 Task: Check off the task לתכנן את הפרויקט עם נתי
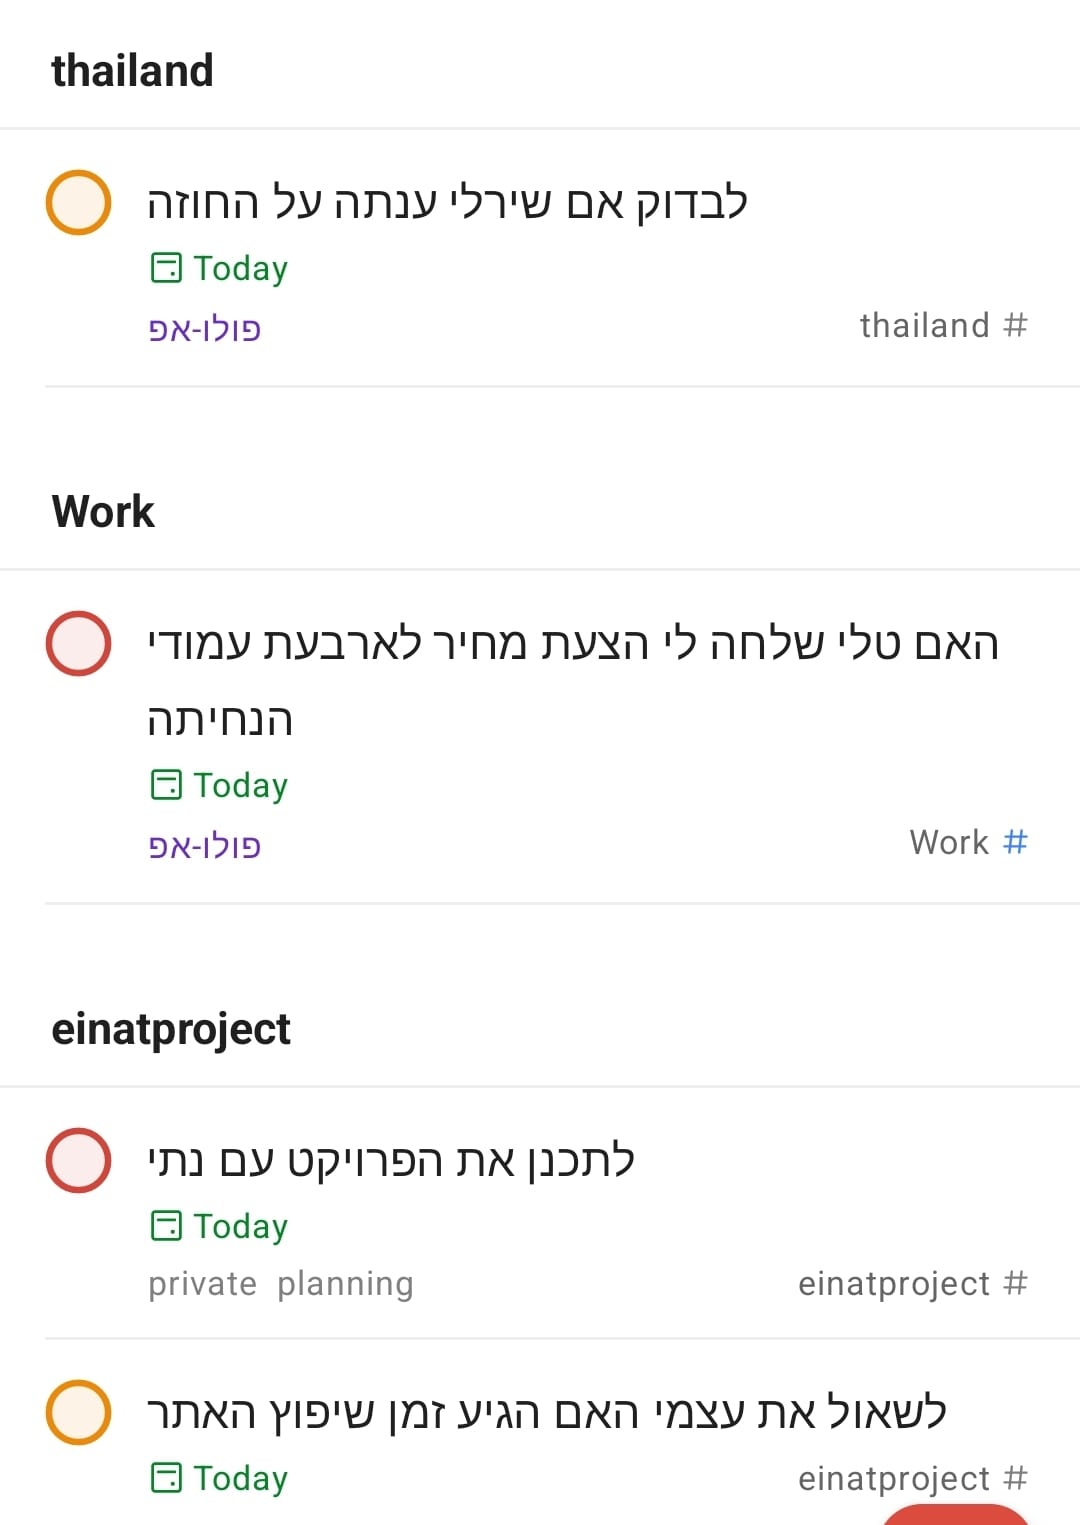(x=78, y=1160)
